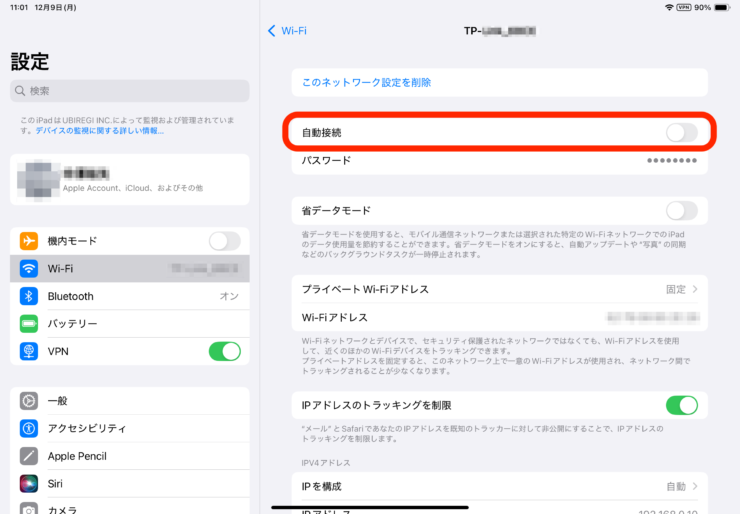Open the chevron next to 固定
Screen dimensions: 740x514
click(x=695, y=289)
